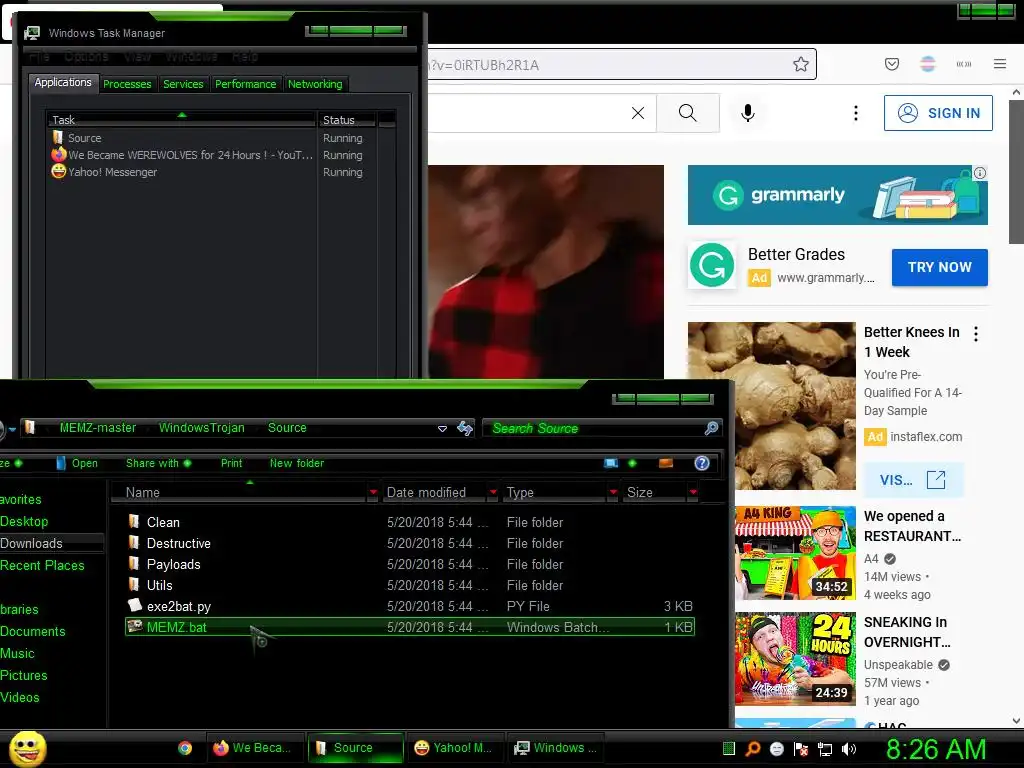Select the Source taskbar button
The width and height of the screenshot is (1024, 768).
tap(355, 748)
